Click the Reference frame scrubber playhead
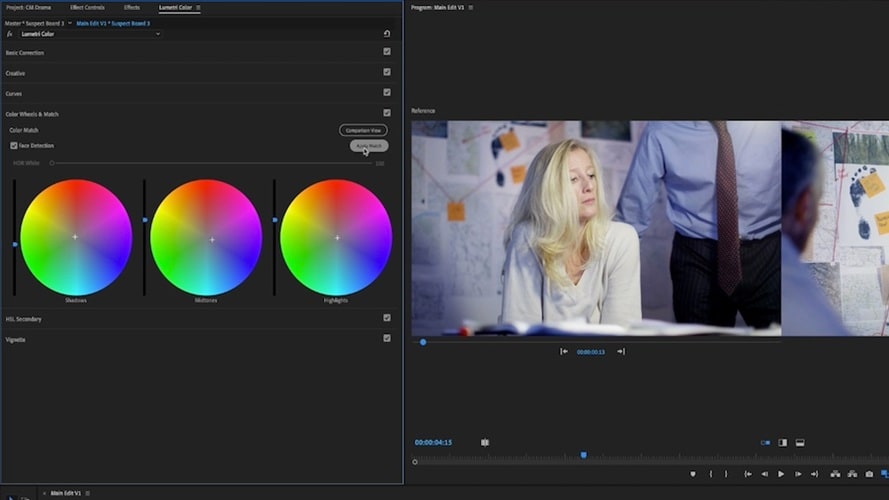This screenshot has height=500, width=889. 423,342
